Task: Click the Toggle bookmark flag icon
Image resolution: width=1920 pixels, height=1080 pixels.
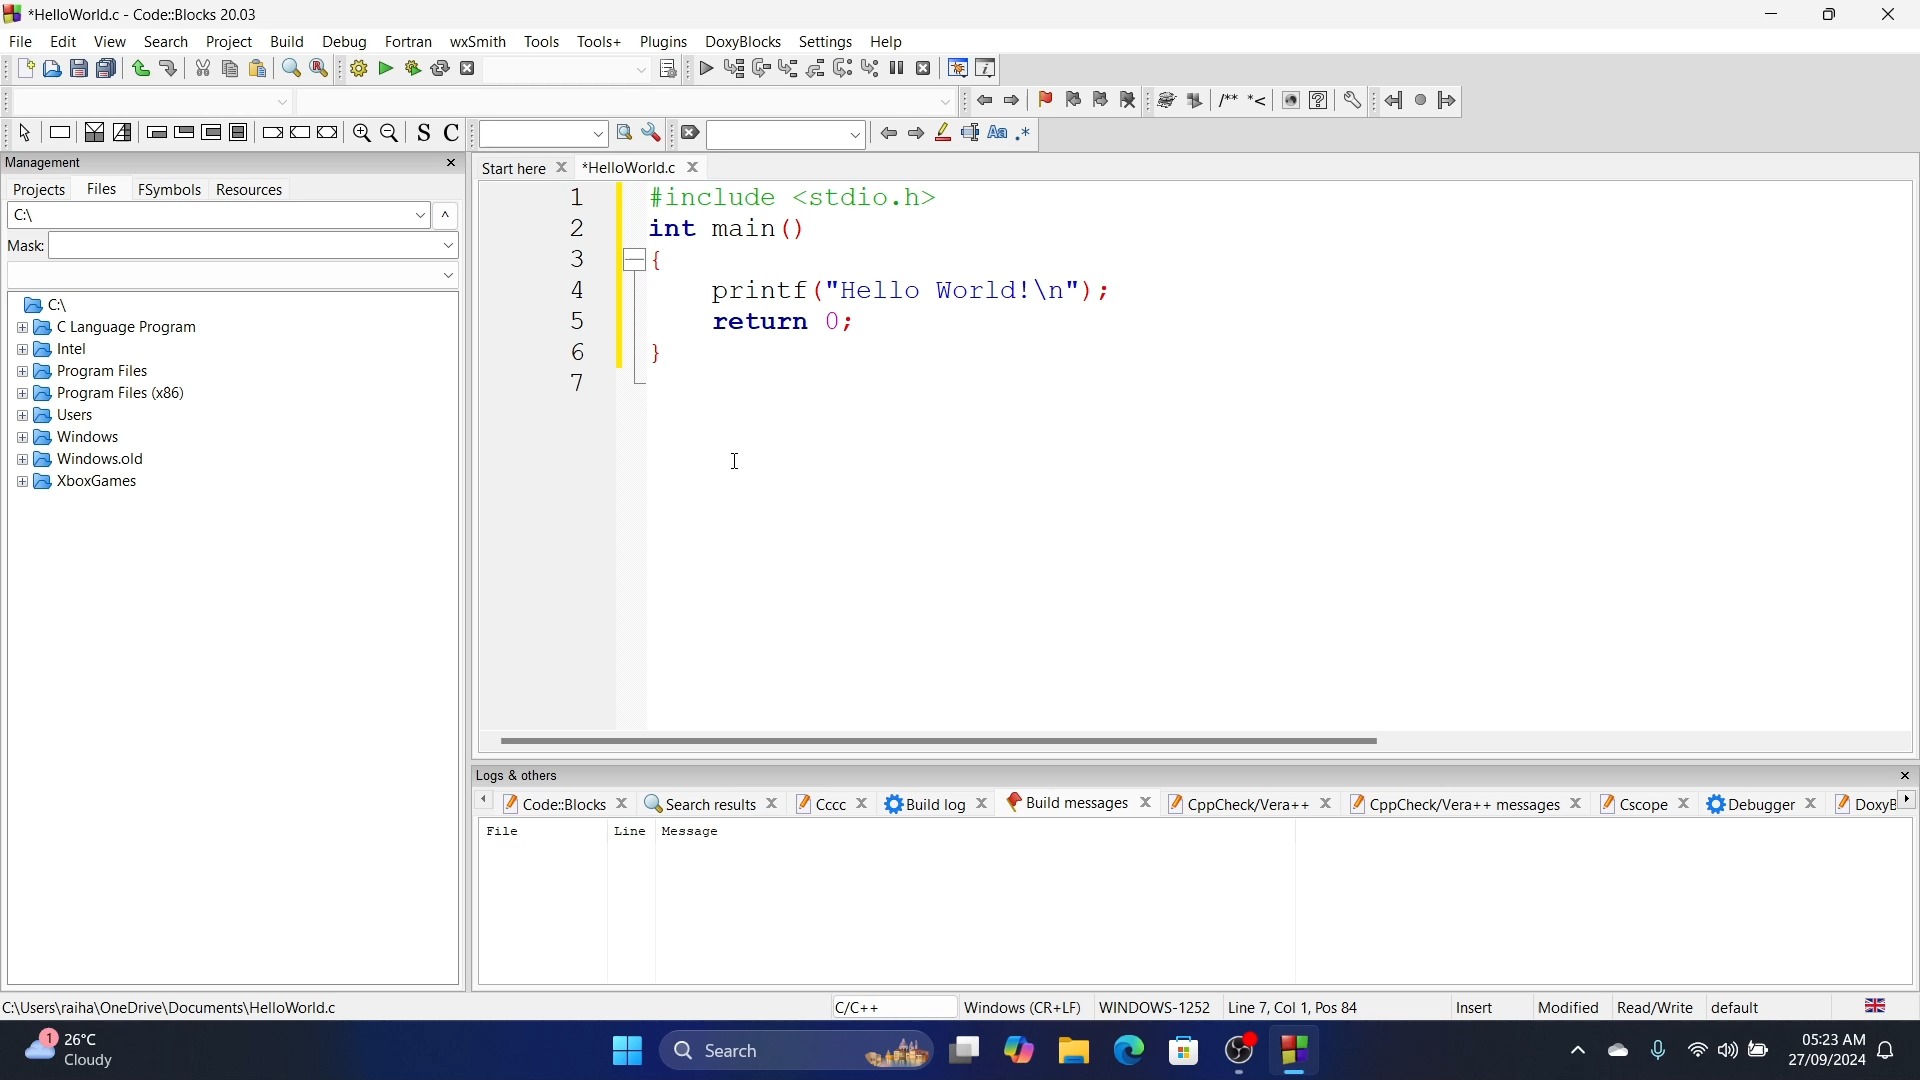Action: click(x=1047, y=101)
